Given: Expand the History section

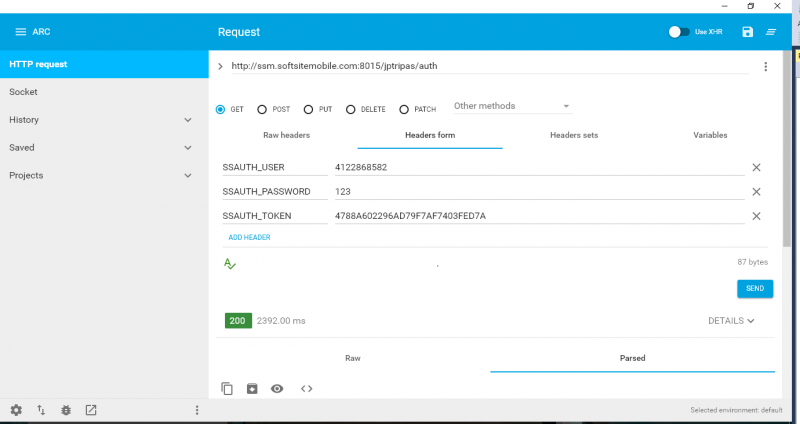Looking at the screenshot, I should click(x=188, y=120).
